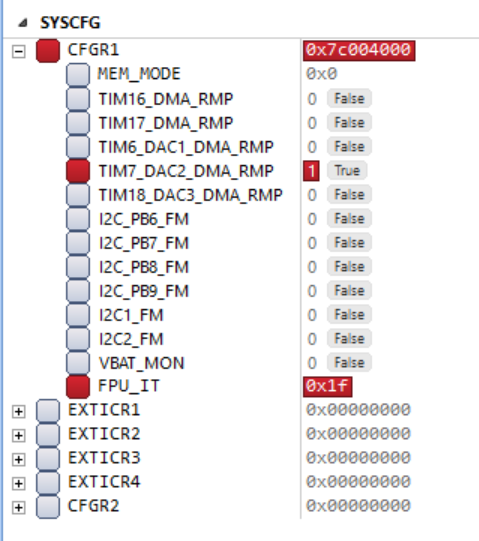Screen dimensions: 479x541
Task: Select the FPU_IT value 0x1f
Action: tap(328, 386)
